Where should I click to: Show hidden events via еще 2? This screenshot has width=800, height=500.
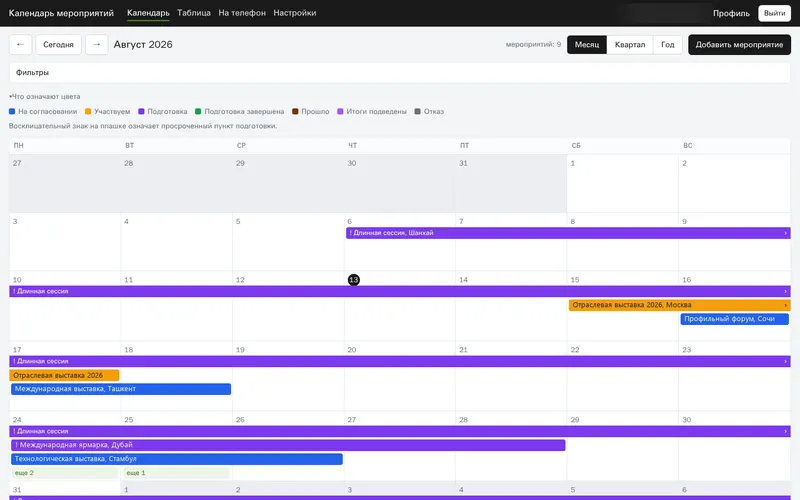click(64, 473)
